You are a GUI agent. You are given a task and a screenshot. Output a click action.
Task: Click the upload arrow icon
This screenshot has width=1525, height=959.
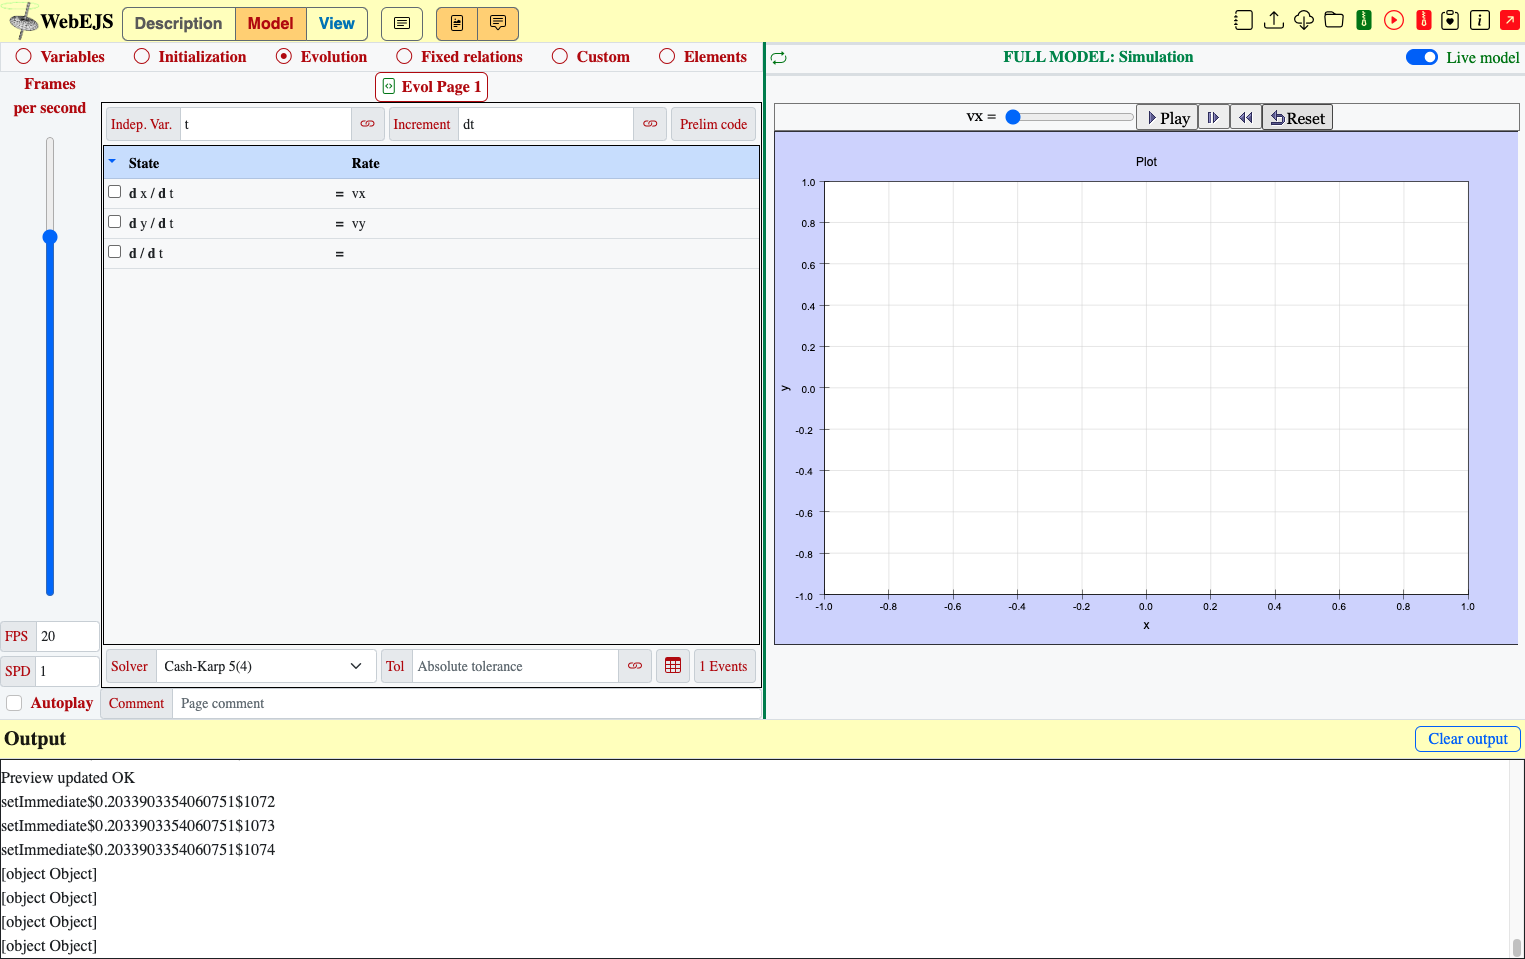[x=1274, y=20]
